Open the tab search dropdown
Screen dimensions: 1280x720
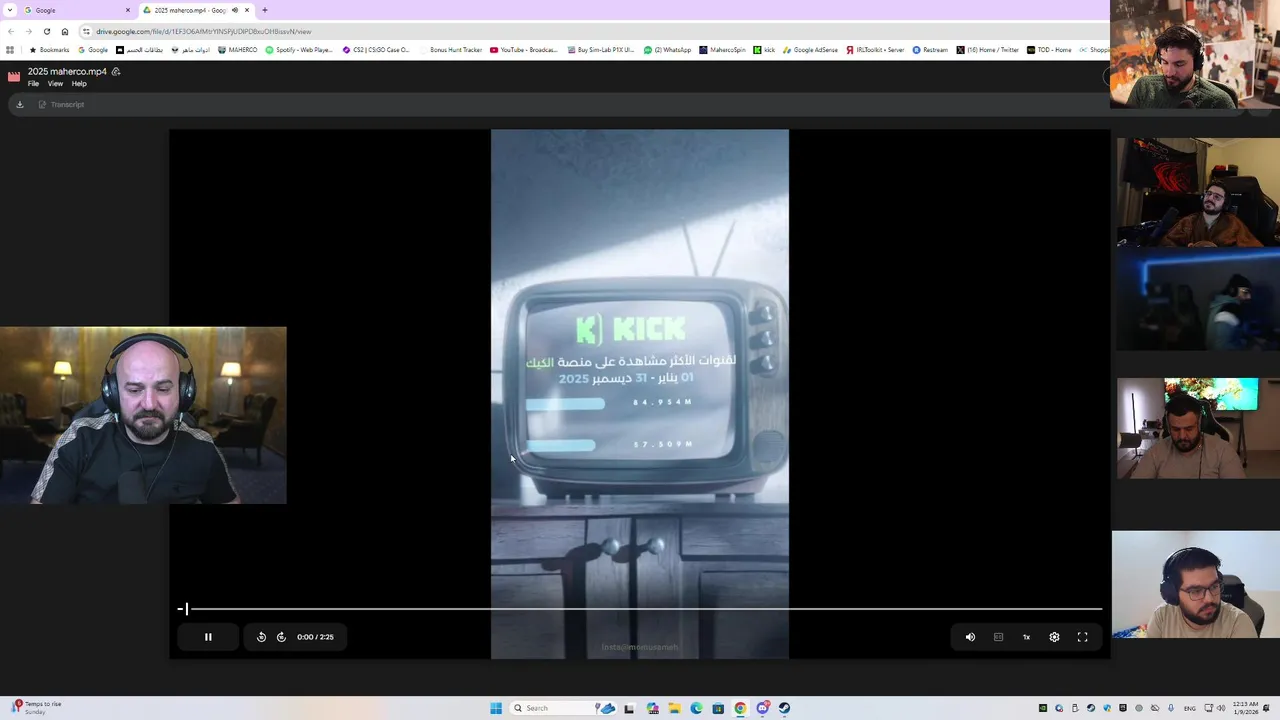pos(9,10)
